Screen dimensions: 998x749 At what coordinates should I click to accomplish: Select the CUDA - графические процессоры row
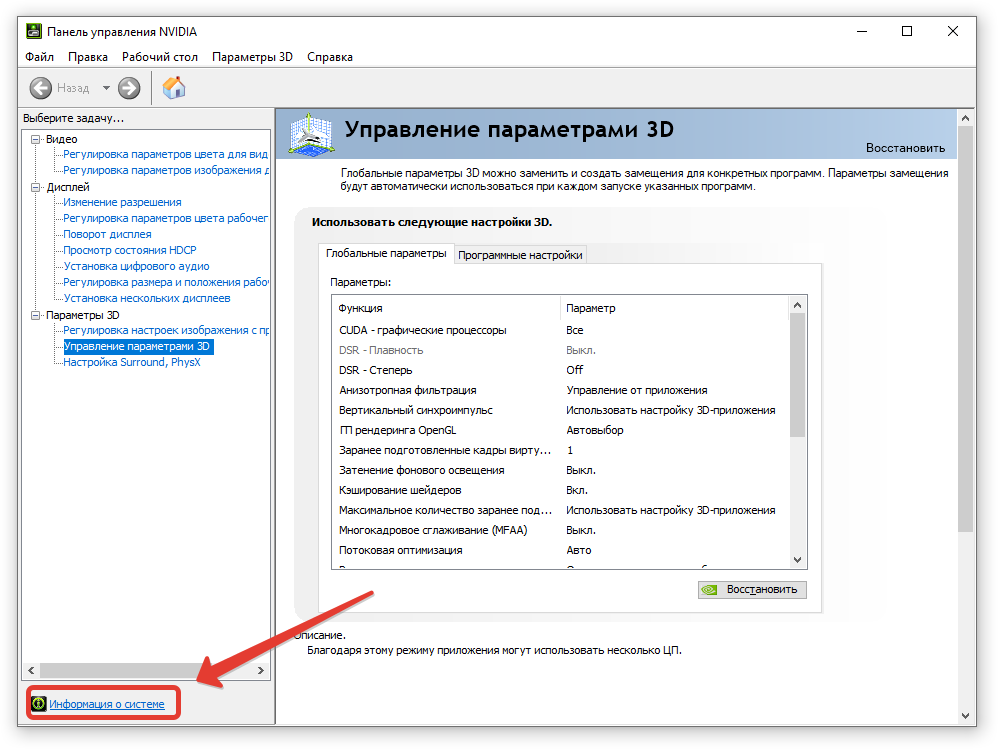click(561, 330)
